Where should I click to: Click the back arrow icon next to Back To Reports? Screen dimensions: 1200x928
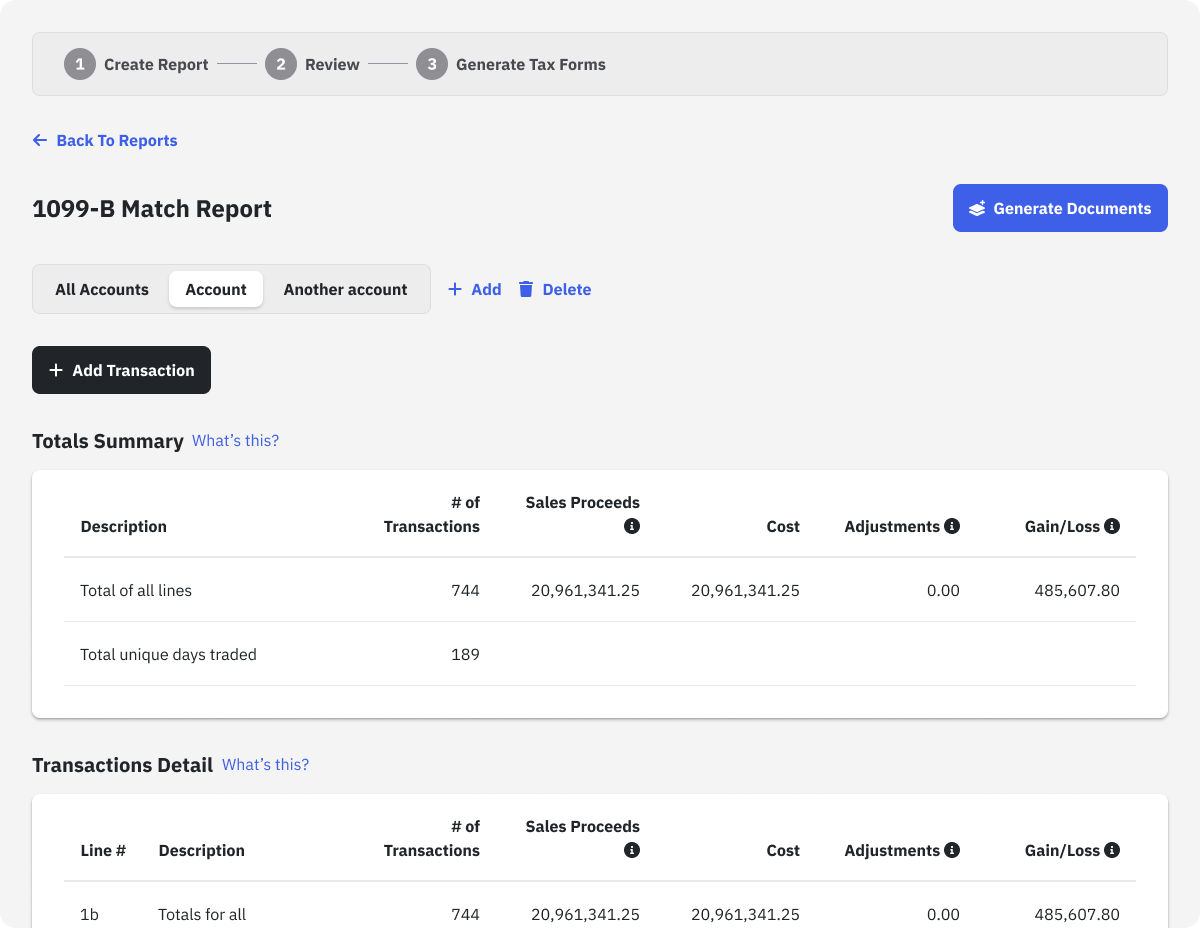point(39,140)
